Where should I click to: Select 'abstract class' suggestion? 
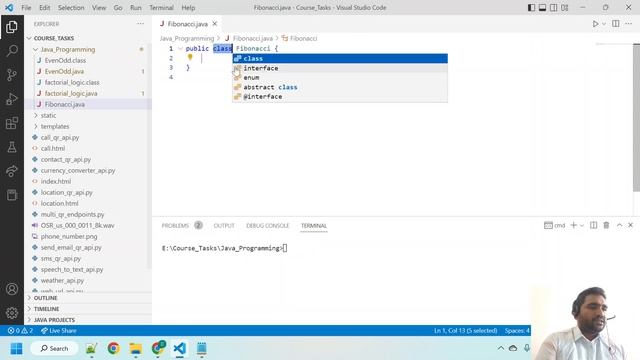[340, 87]
